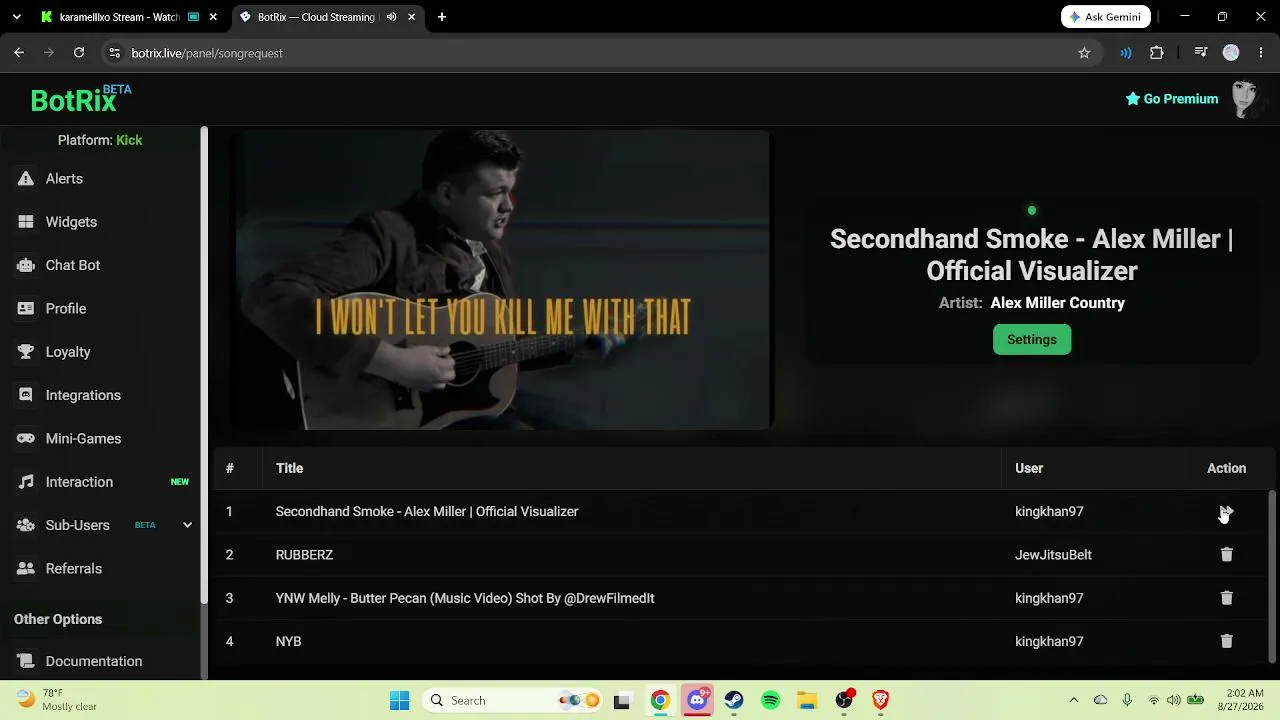The height and width of the screenshot is (720, 1280).
Task: Open Steam from the taskbar
Action: (x=734, y=700)
